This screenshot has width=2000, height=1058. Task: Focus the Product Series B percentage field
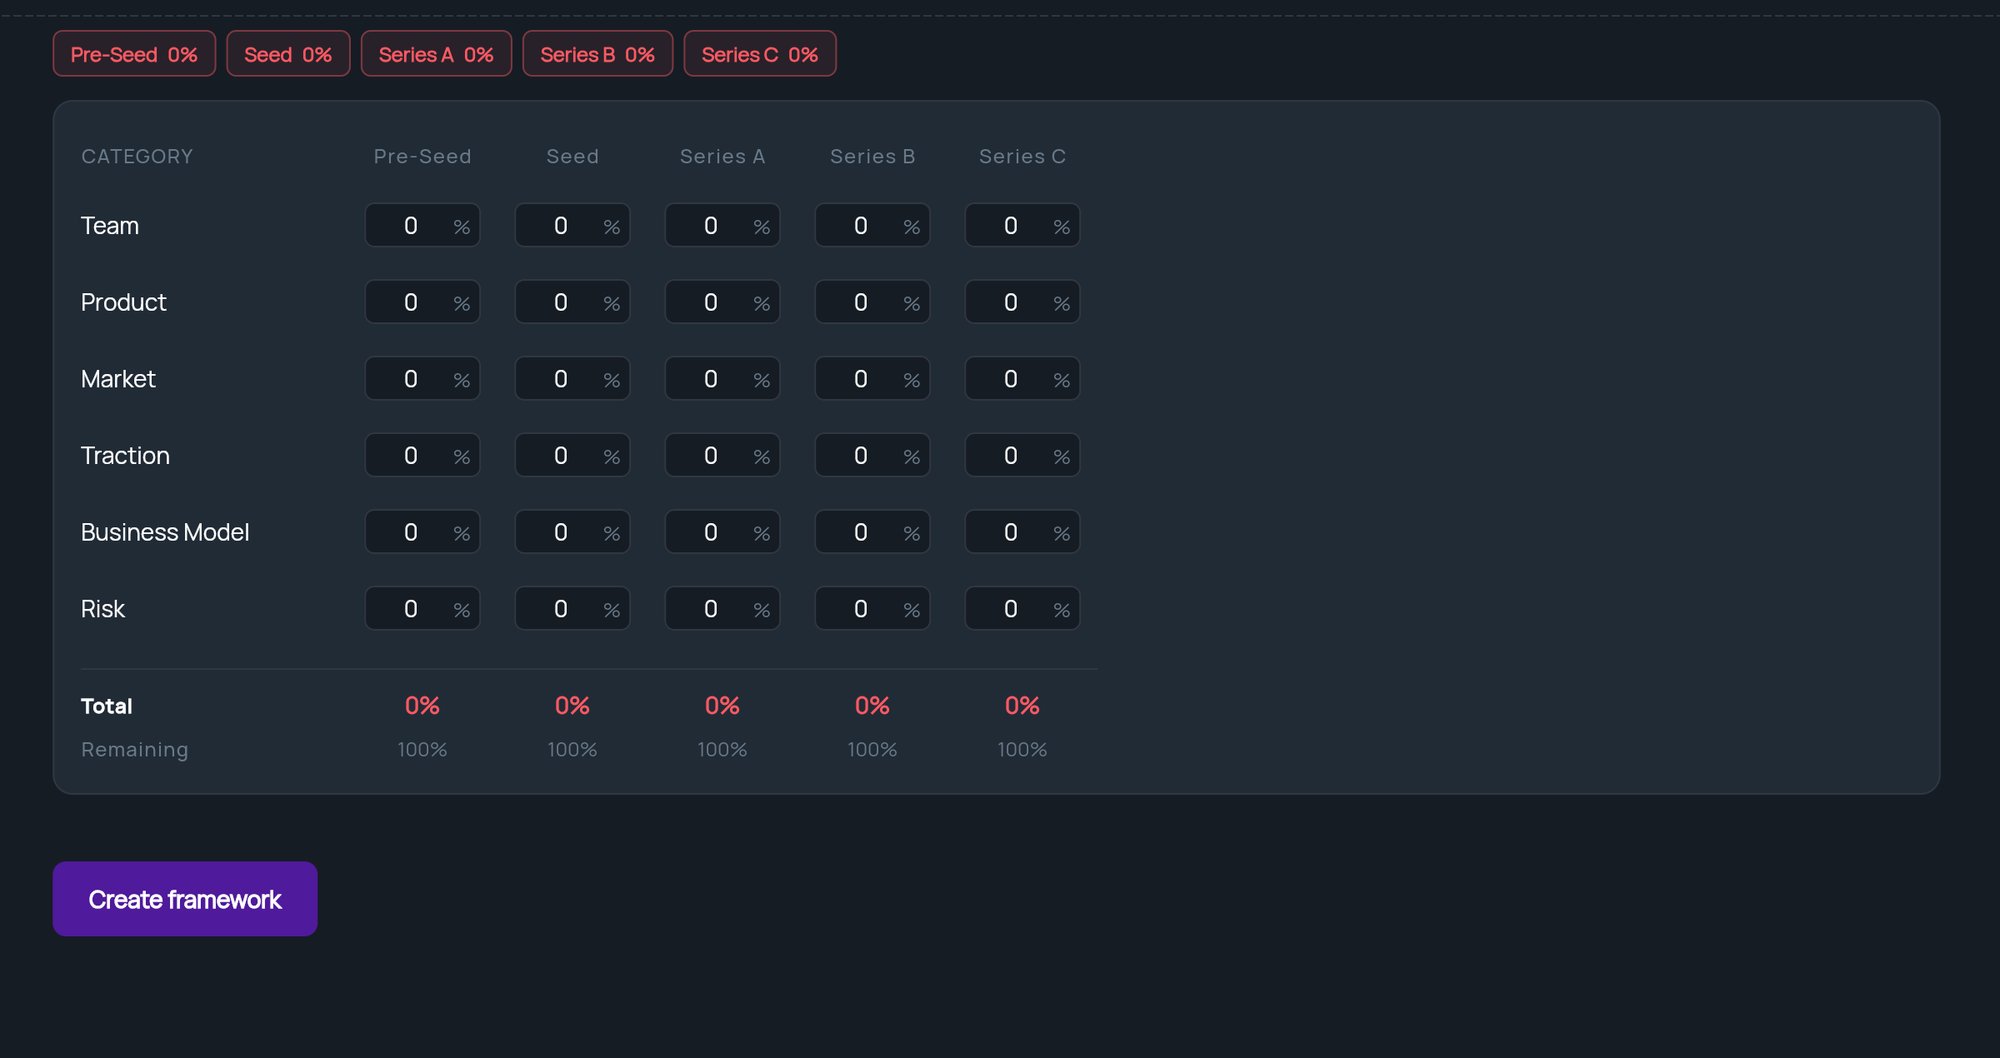tap(872, 302)
